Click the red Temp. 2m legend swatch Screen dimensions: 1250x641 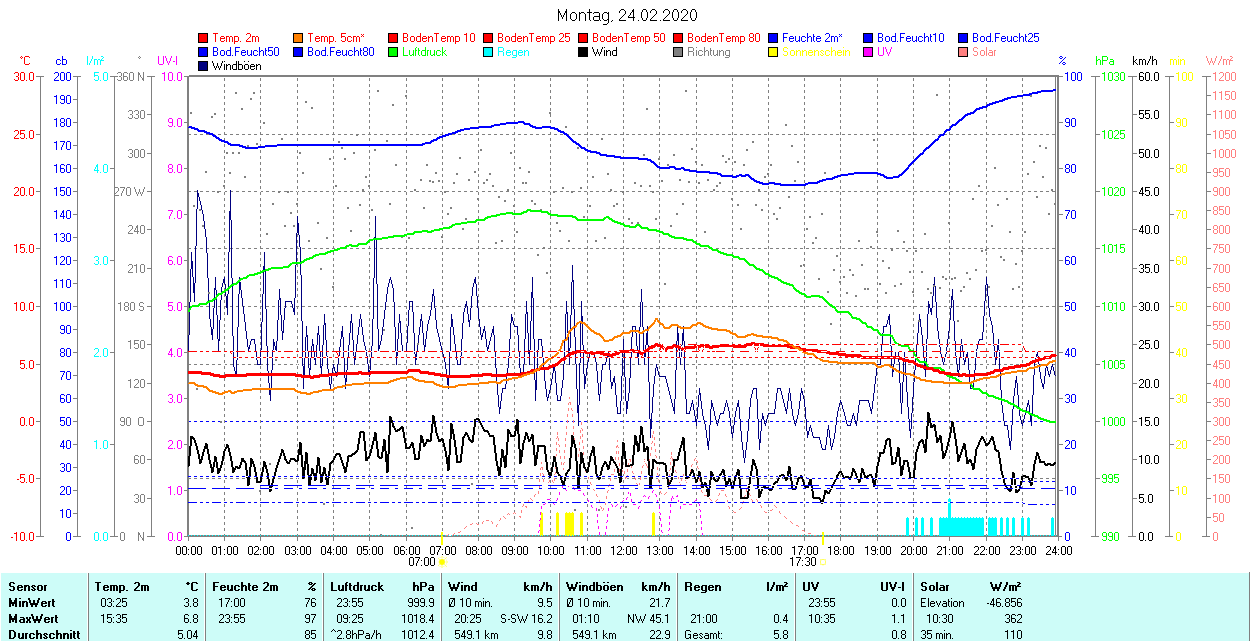click(204, 38)
